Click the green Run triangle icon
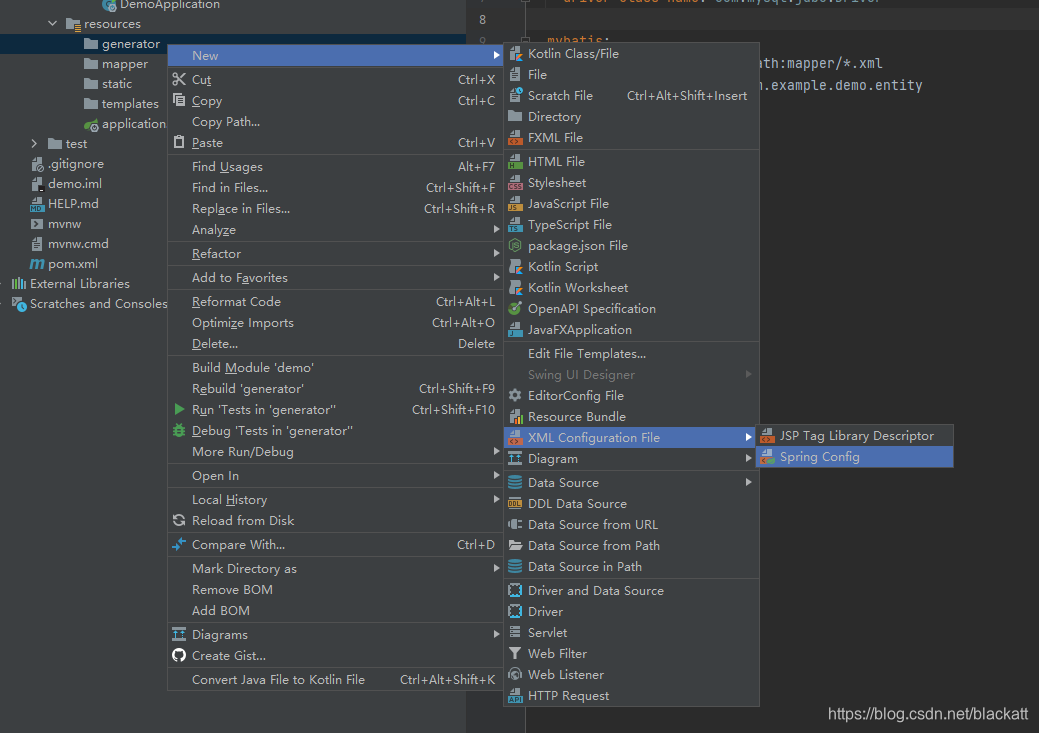Screen dimensions: 1039x733 (179, 410)
